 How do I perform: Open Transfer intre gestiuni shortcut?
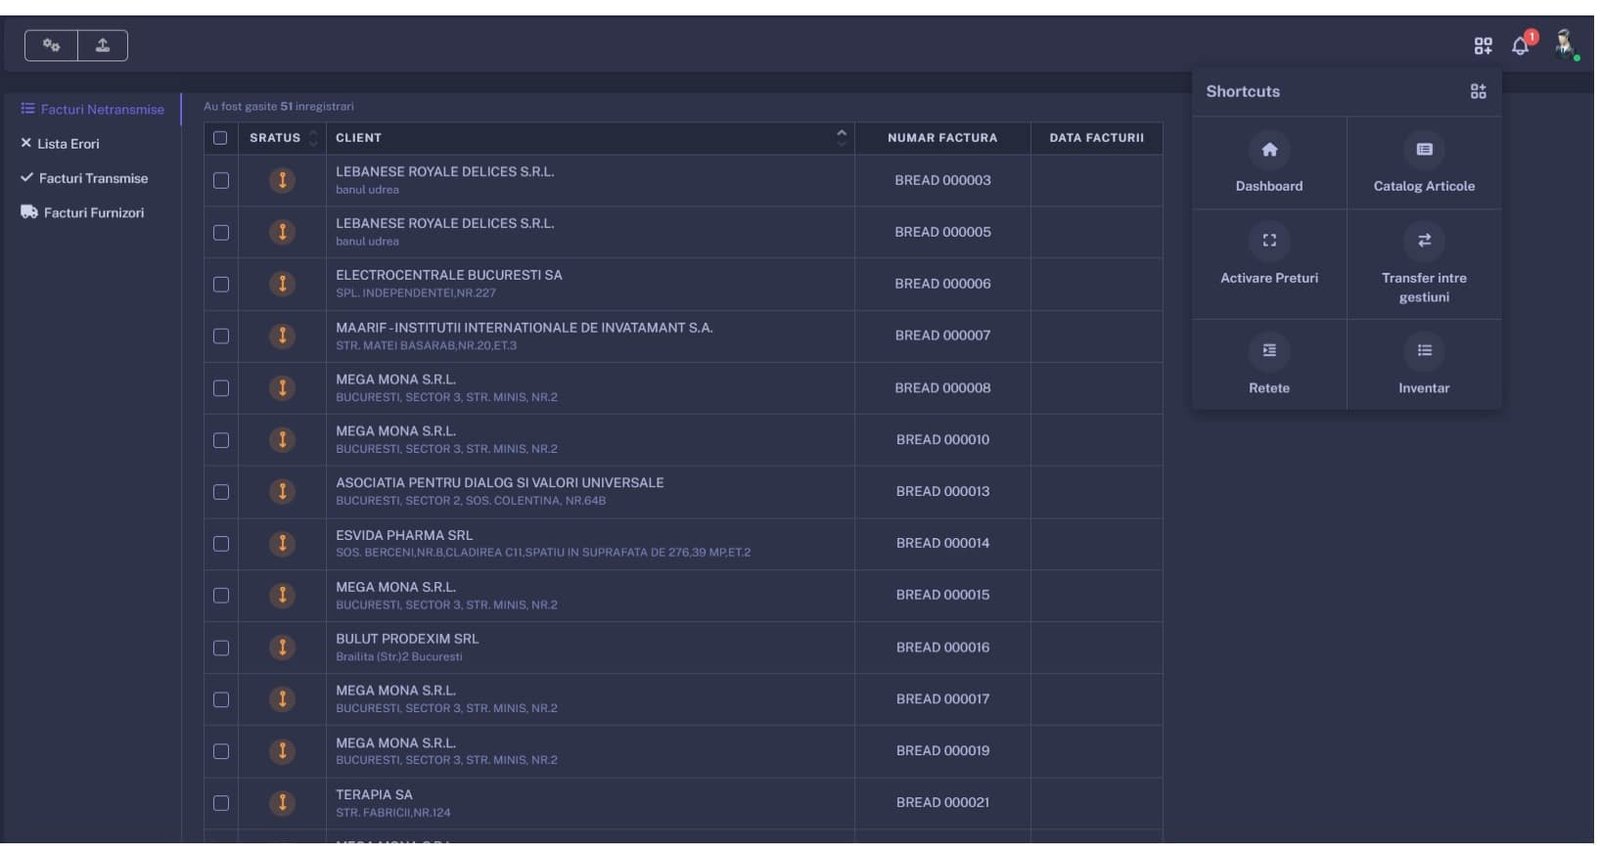(x=1424, y=265)
